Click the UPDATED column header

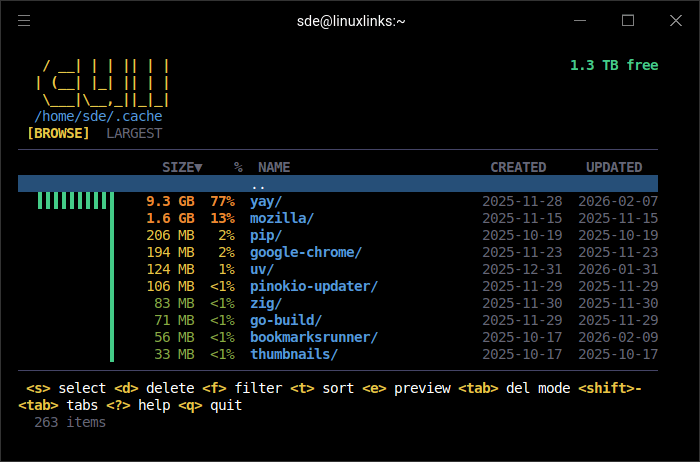click(x=614, y=167)
